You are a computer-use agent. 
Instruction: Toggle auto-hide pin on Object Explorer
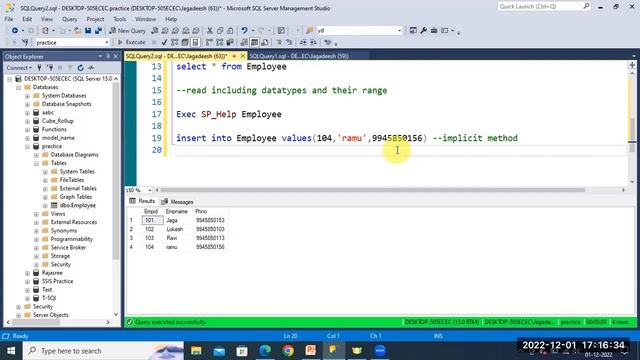108,56
